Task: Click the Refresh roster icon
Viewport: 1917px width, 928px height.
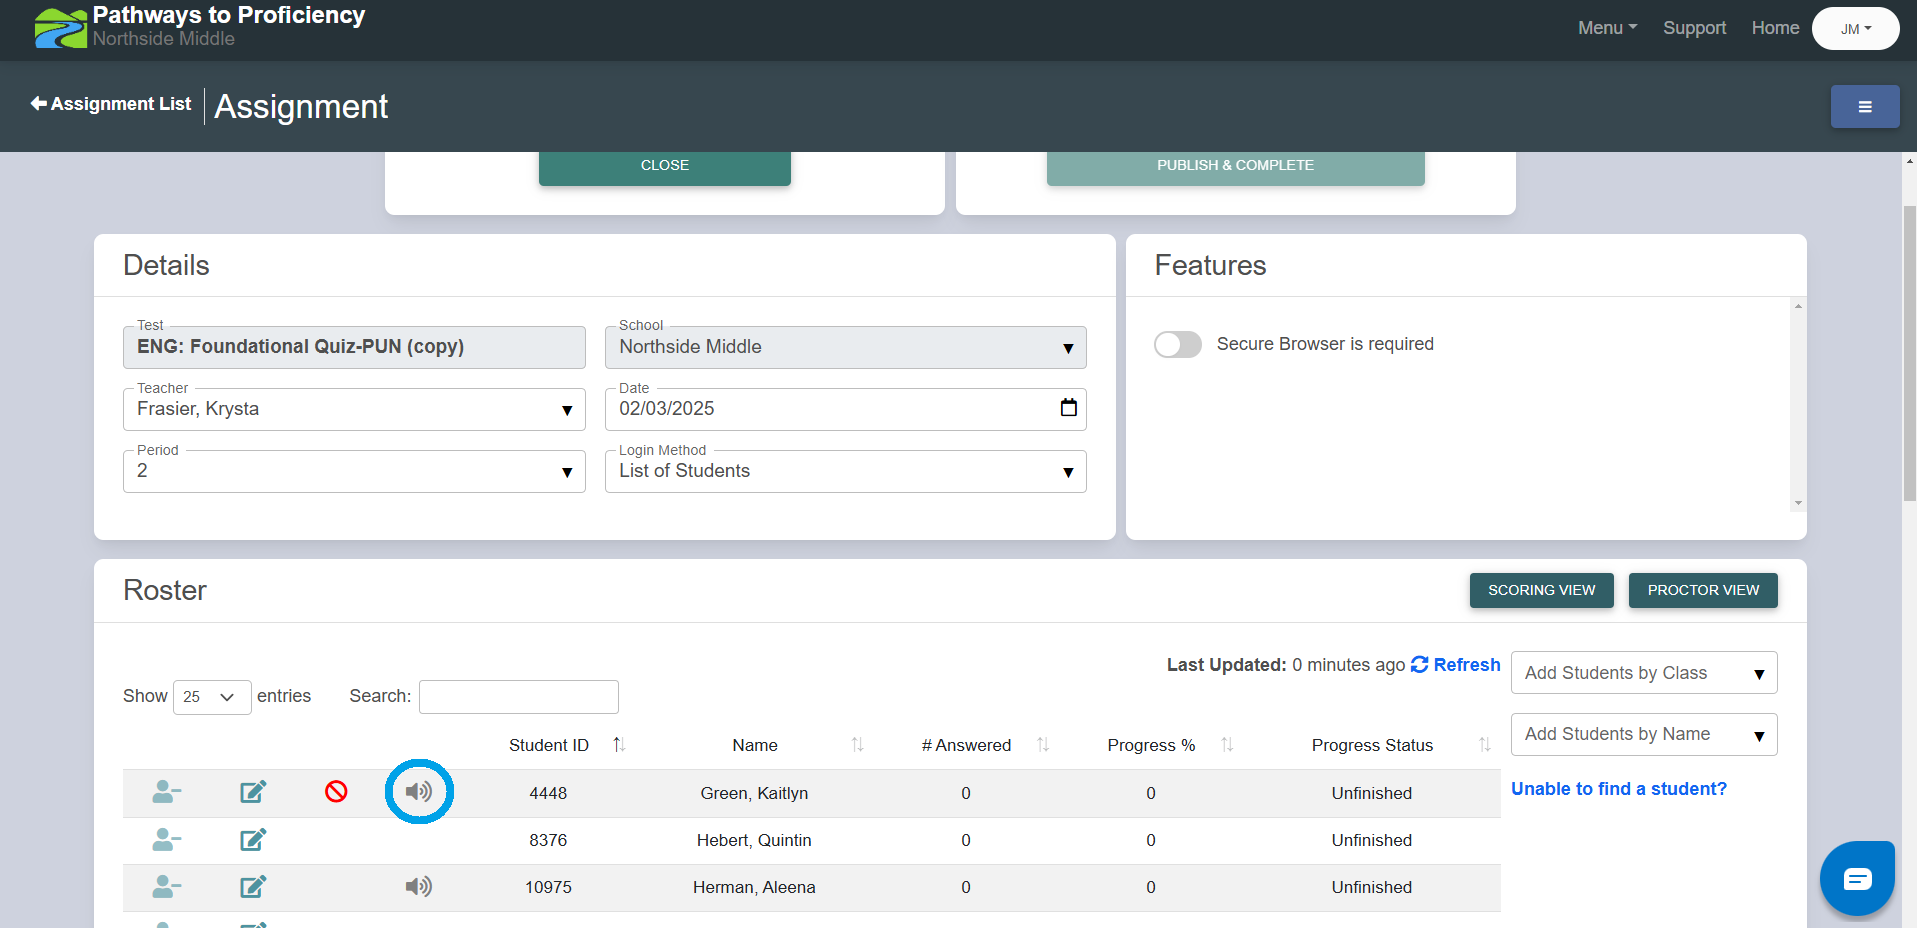Action: (x=1419, y=665)
